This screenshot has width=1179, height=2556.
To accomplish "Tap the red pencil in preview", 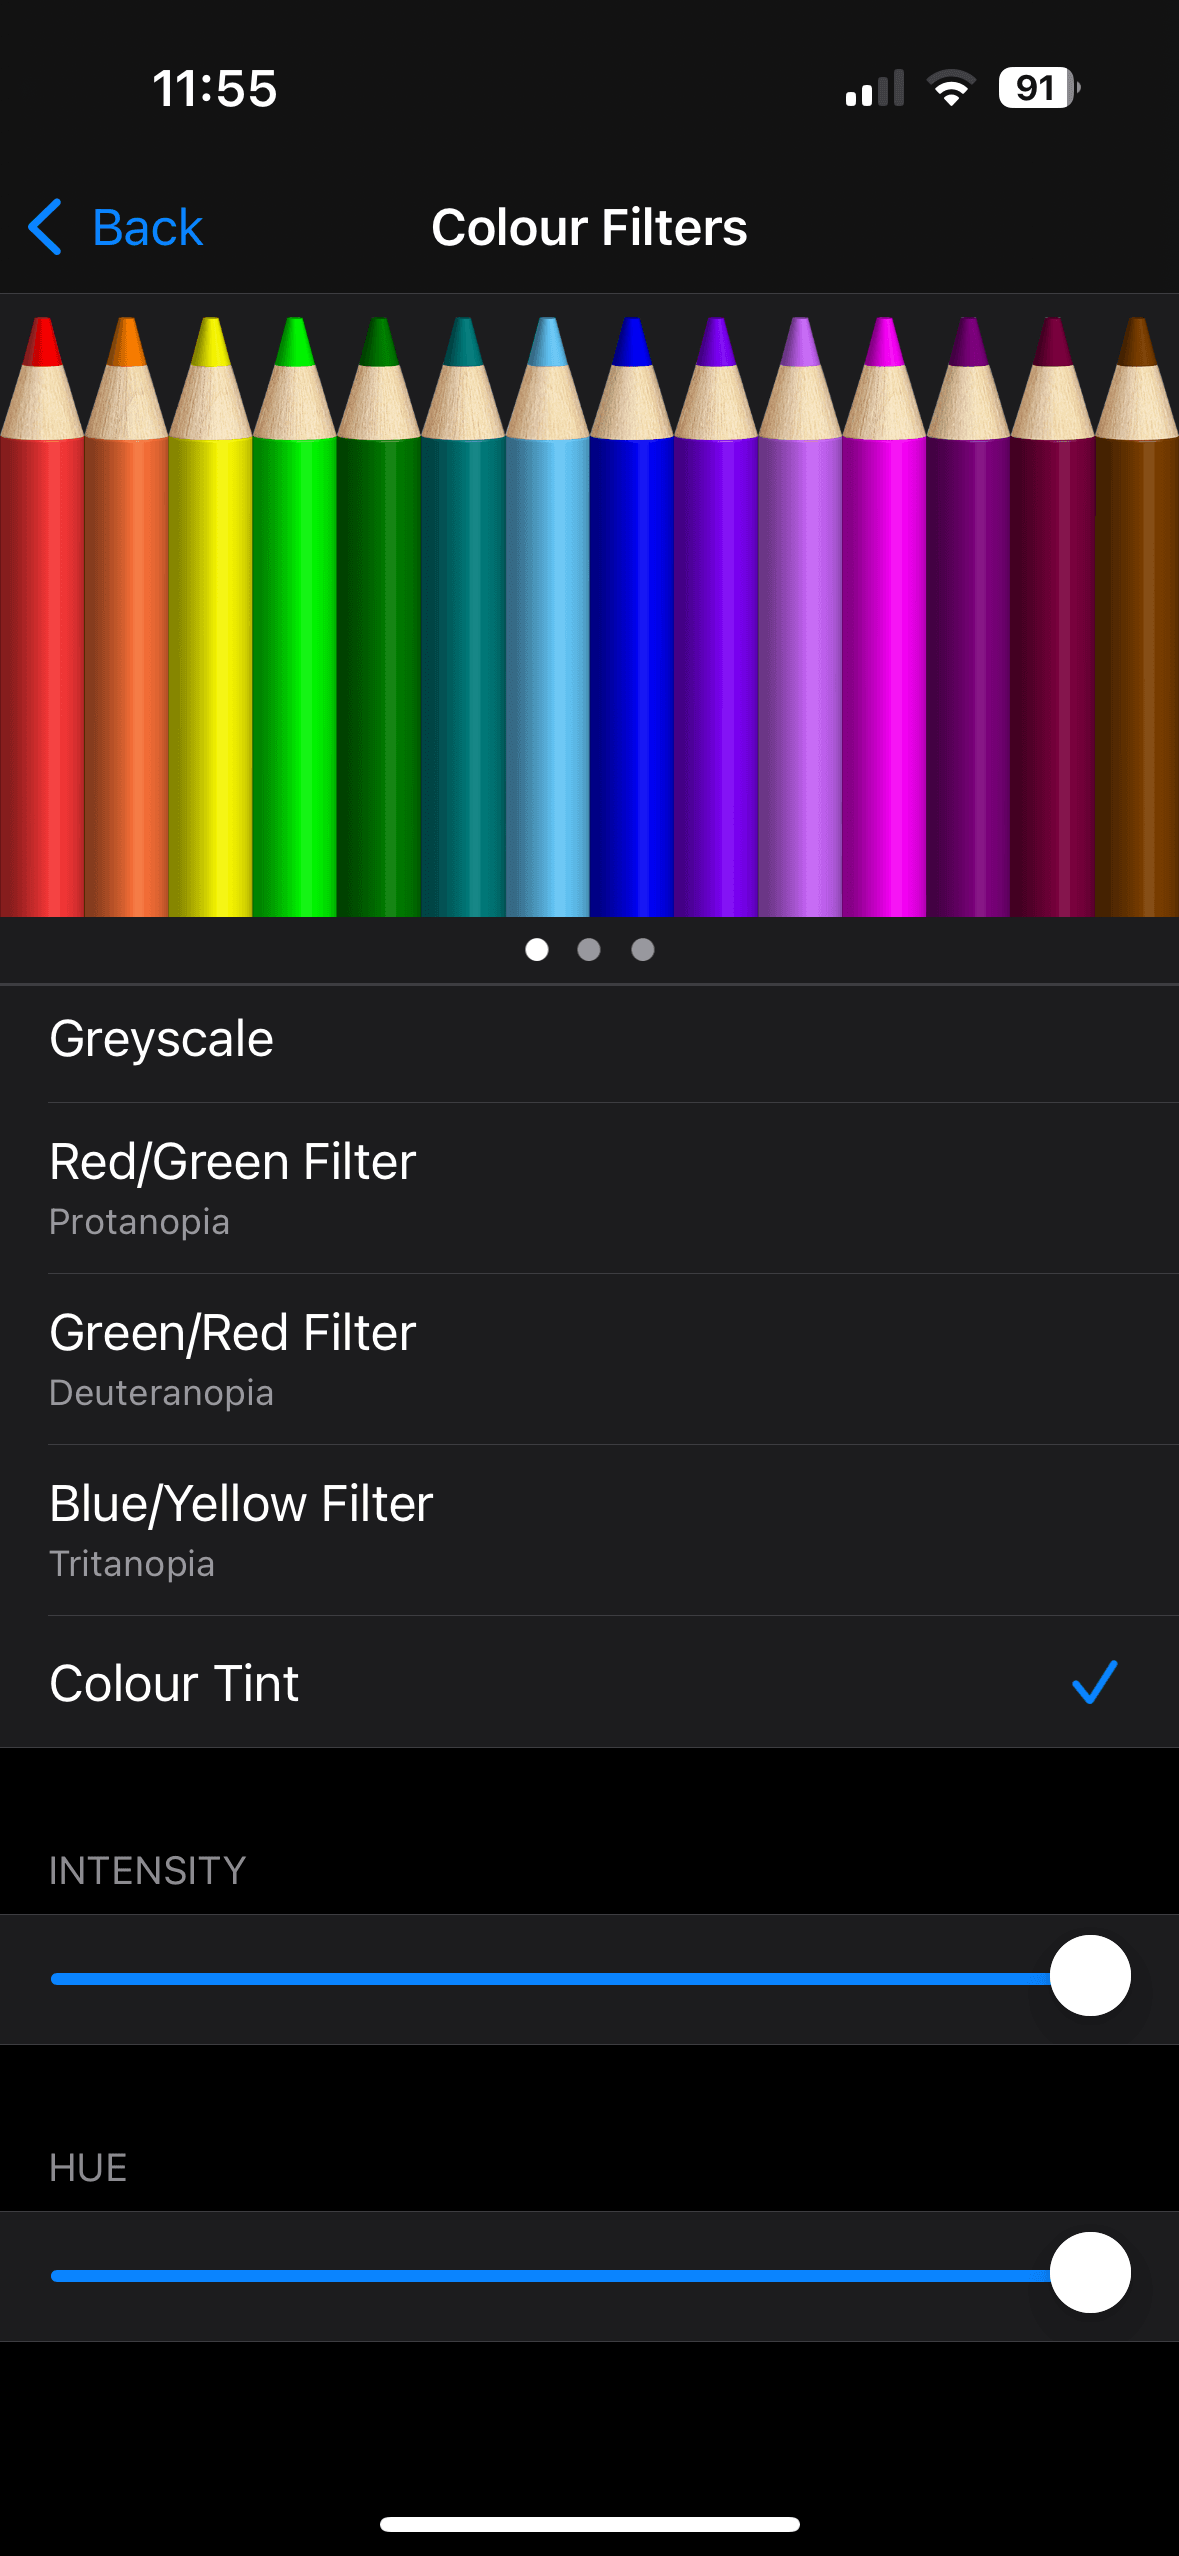I will (x=42, y=650).
